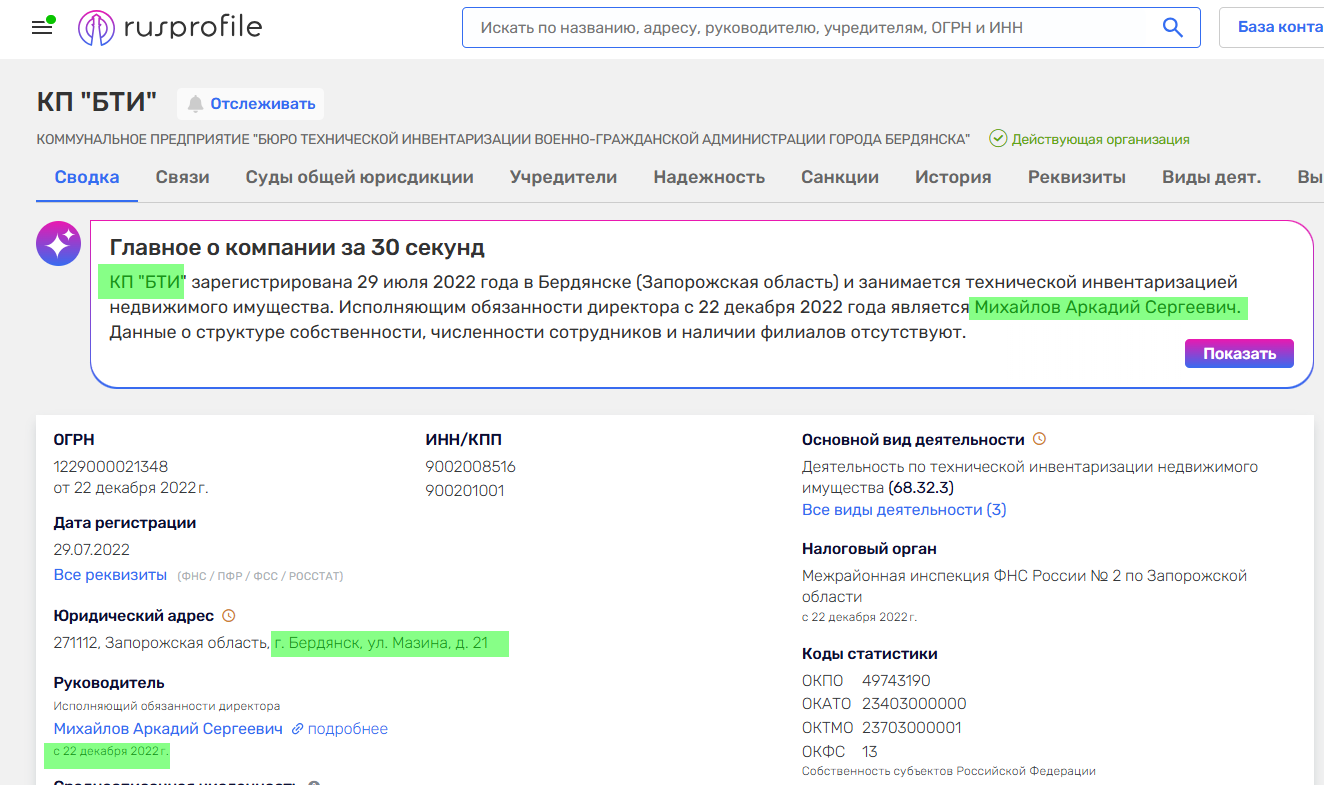The image size is (1324, 785).
Task: Open the Связи tab
Action: [182, 177]
